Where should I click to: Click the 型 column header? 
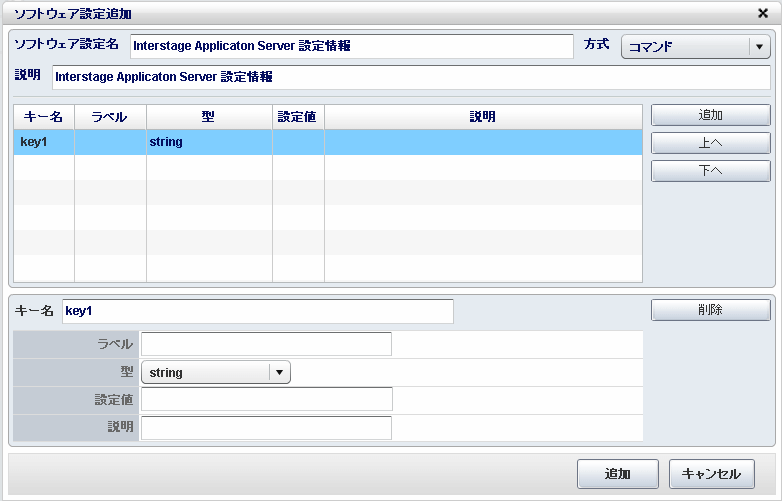(x=209, y=117)
